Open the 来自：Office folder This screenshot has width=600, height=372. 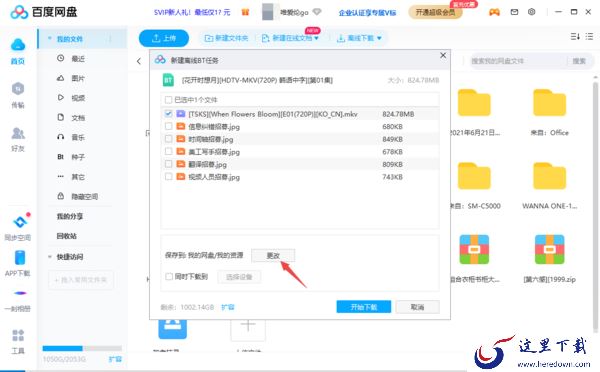549,103
